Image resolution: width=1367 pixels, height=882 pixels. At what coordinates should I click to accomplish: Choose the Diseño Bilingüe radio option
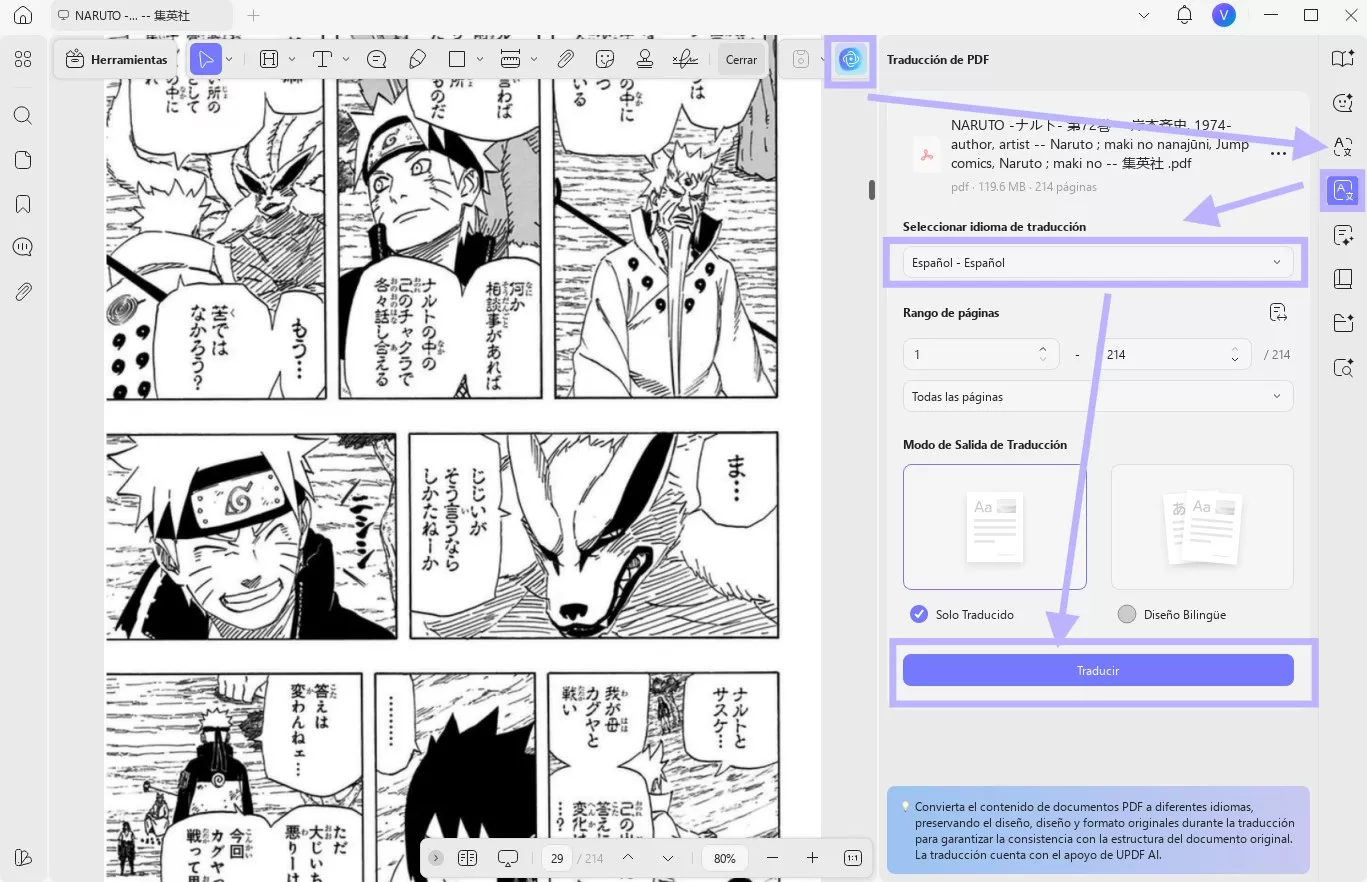[1127, 614]
